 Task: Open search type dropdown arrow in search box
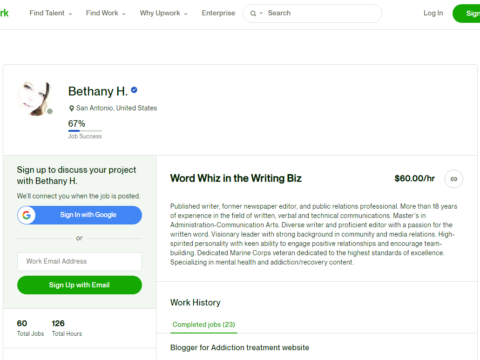tap(261, 13)
